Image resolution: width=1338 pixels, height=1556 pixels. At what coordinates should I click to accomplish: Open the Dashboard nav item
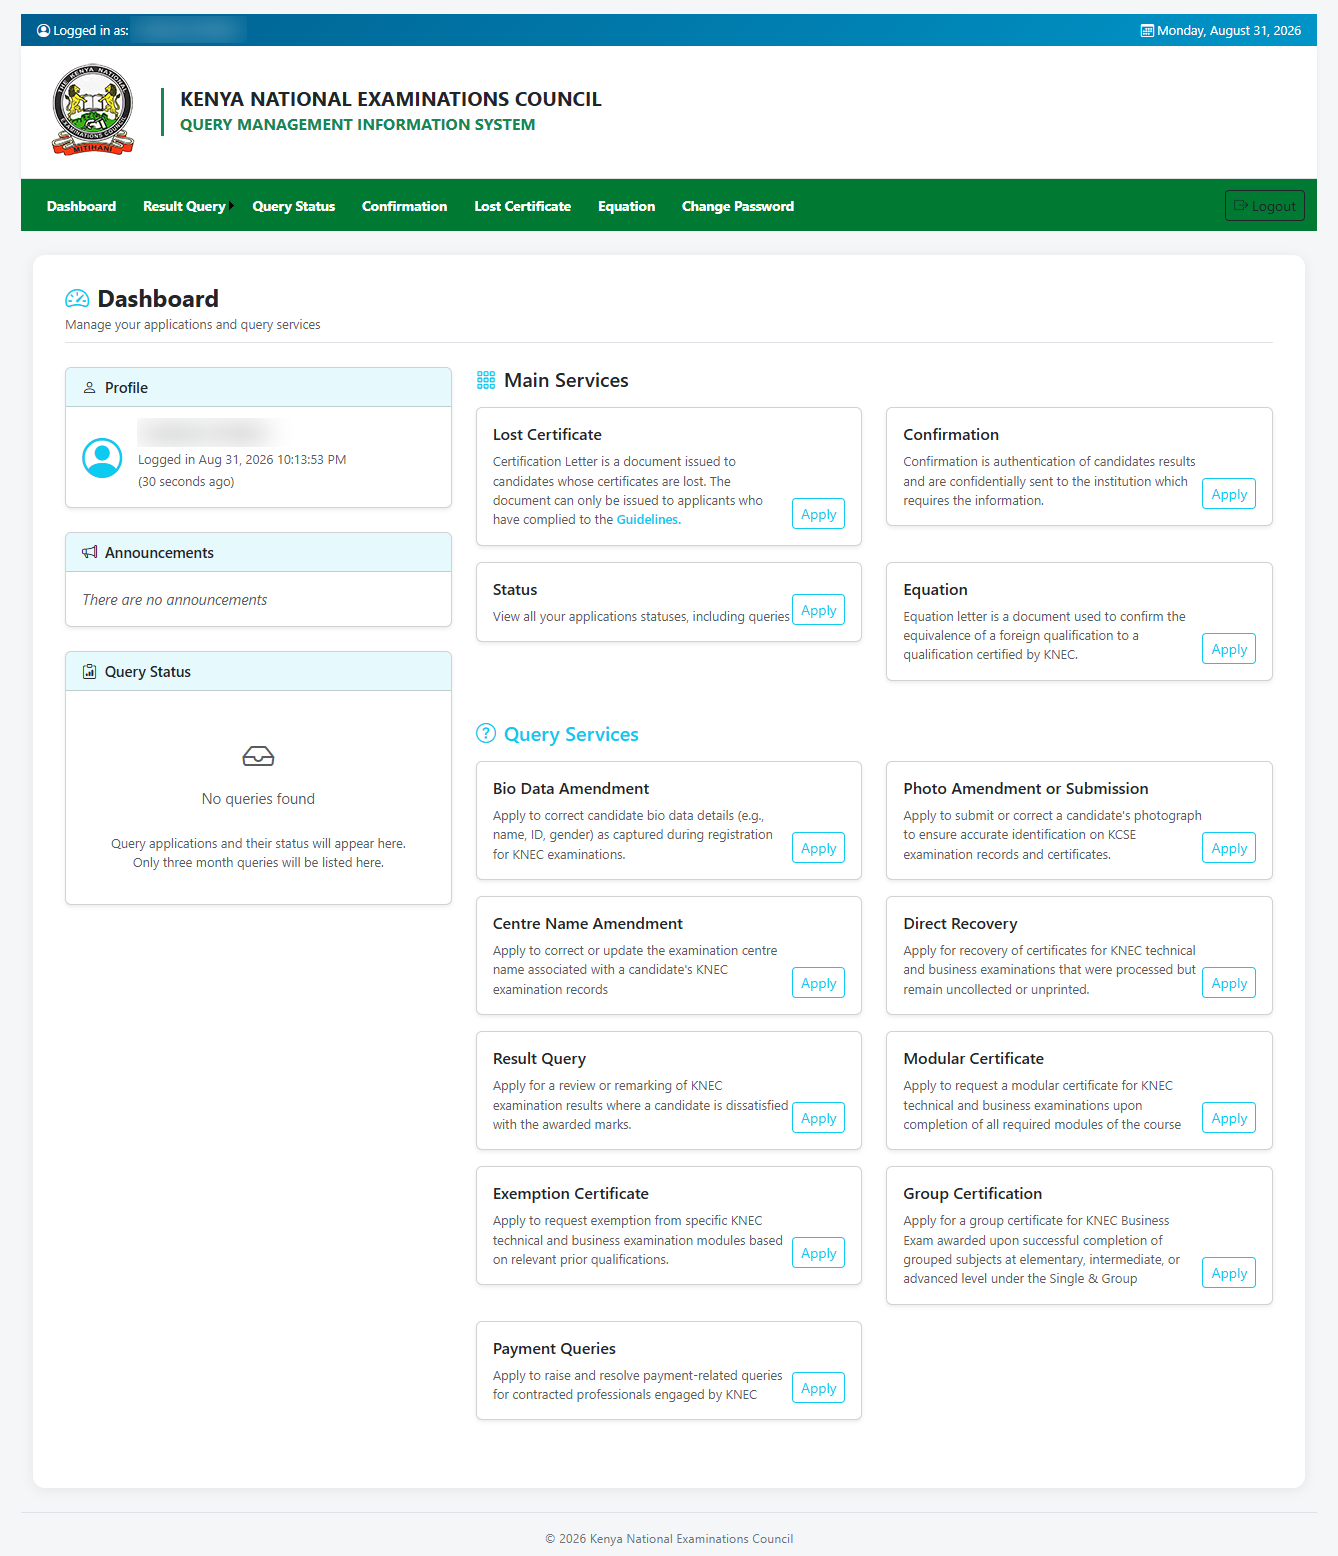tap(81, 206)
